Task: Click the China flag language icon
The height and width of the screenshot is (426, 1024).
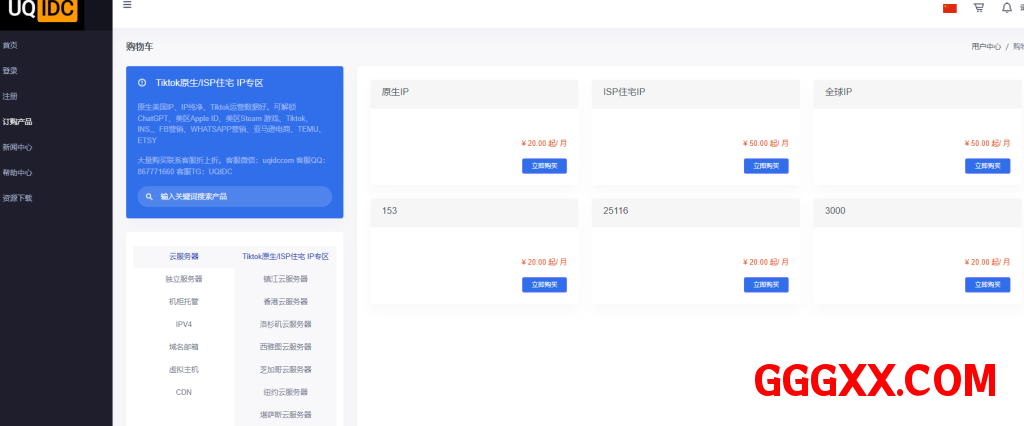Action: point(950,8)
